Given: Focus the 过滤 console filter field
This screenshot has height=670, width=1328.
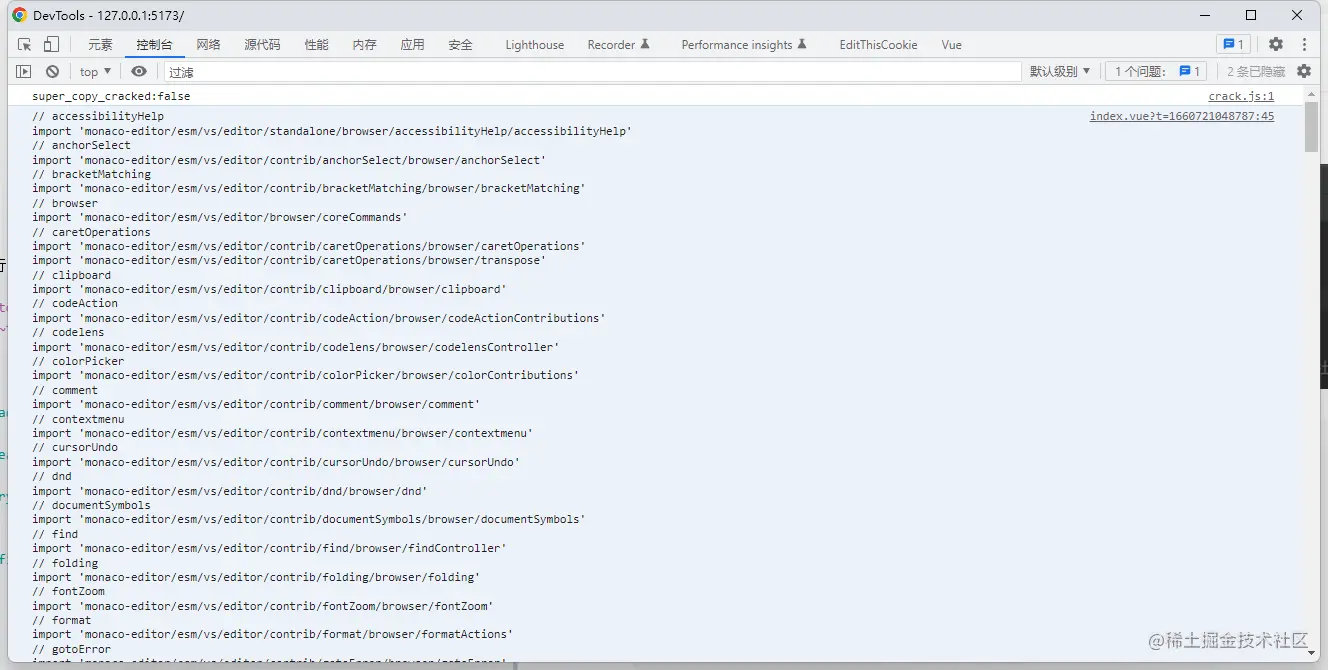Looking at the screenshot, I should [590, 72].
